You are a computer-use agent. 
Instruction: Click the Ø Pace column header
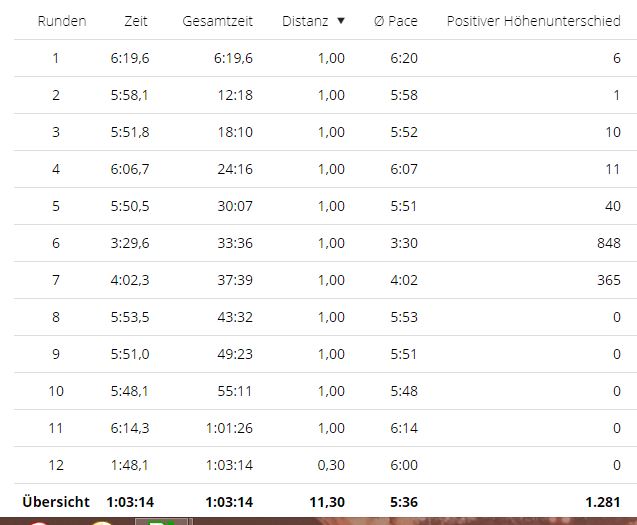(x=396, y=21)
